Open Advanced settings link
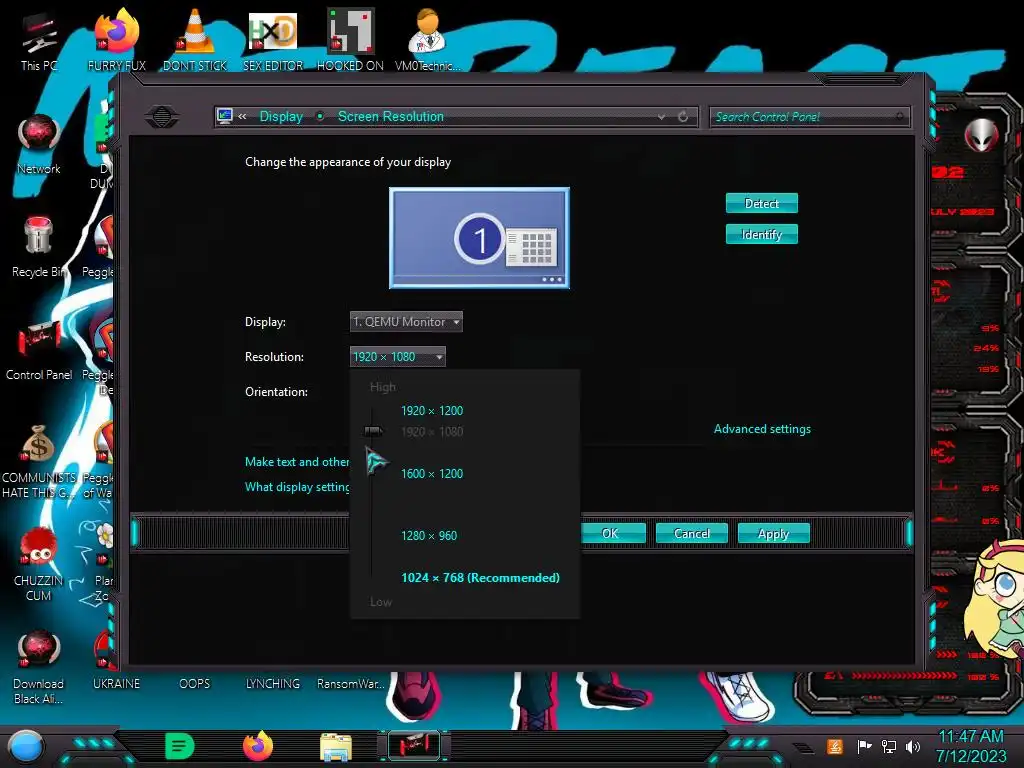The width and height of the screenshot is (1024, 768). coord(762,429)
